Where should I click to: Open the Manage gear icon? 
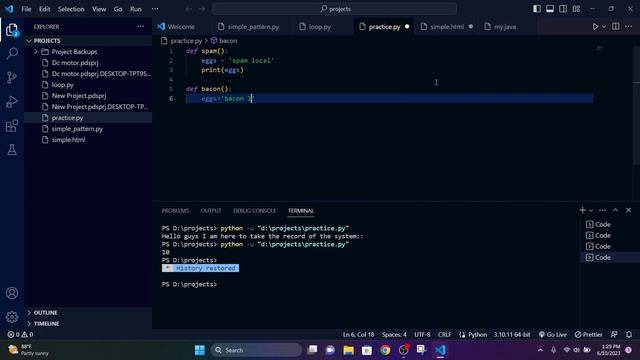12,317
